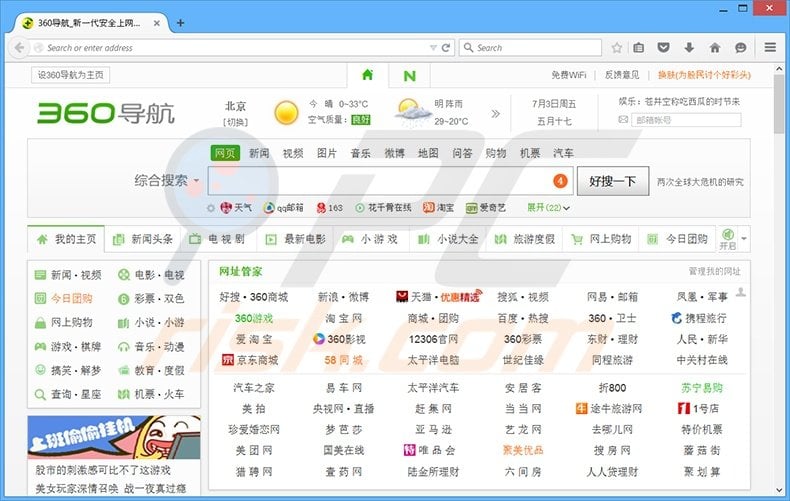
Task: Open the bookmarks list icon
Action: 639,48
